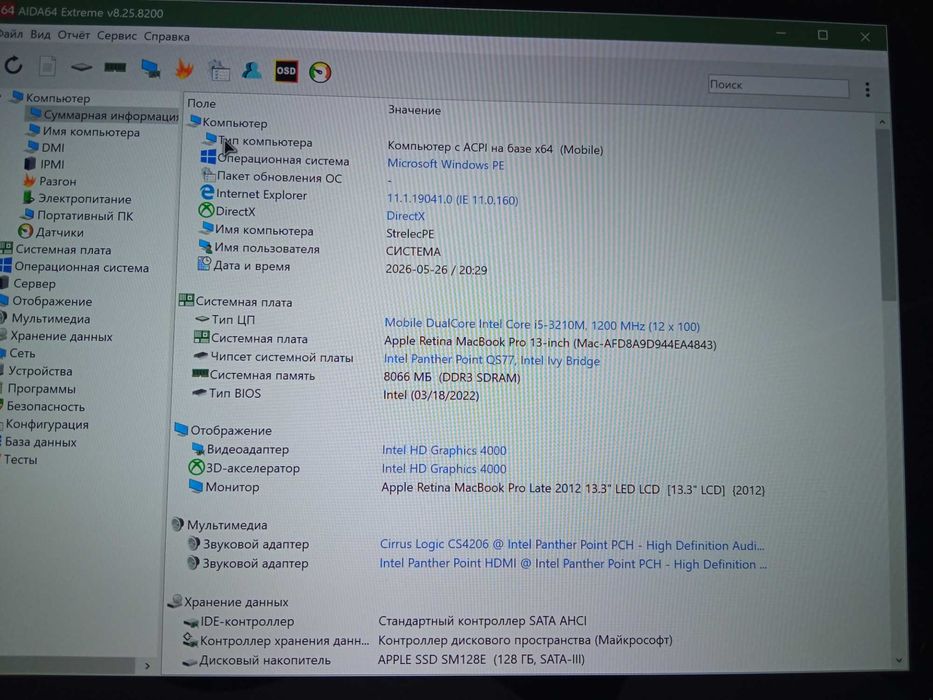Screen dimensions: 933x700
Task: Click the Тип компьютера row
Action: [403, 145]
